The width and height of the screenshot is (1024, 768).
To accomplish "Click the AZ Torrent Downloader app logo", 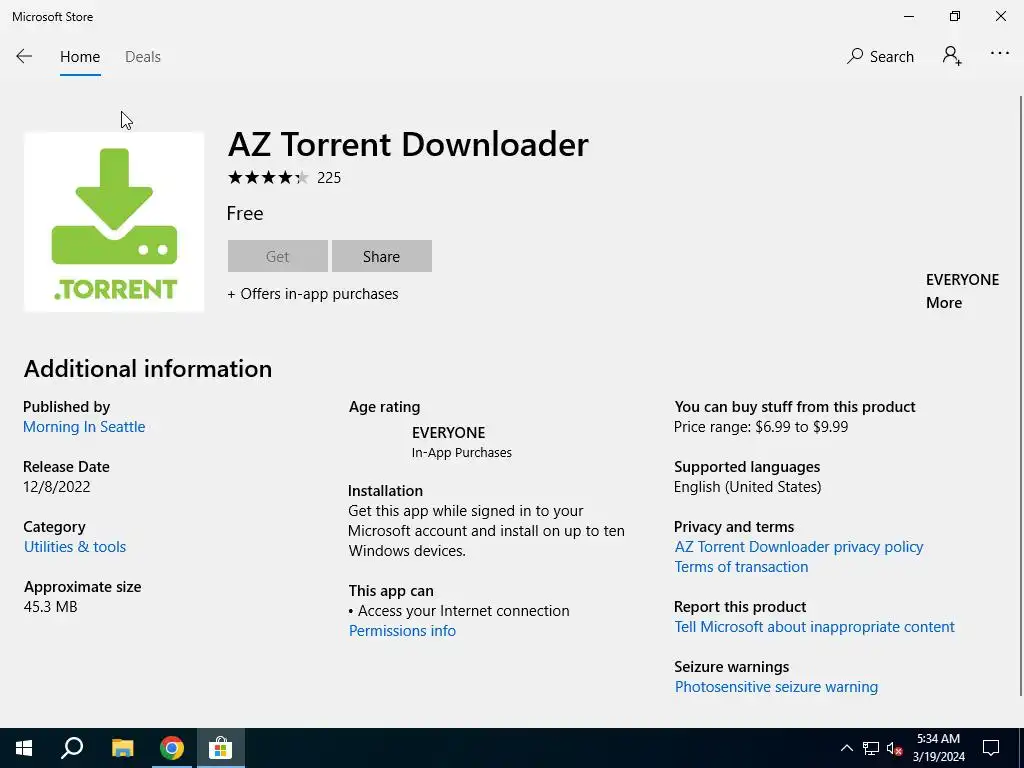I will [x=114, y=222].
